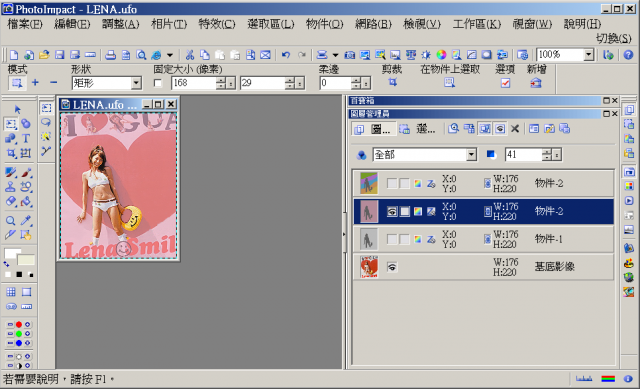The width and height of the screenshot is (640, 389).
Task: Click the 切換(S) switch button
Action: [x=613, y=38]
